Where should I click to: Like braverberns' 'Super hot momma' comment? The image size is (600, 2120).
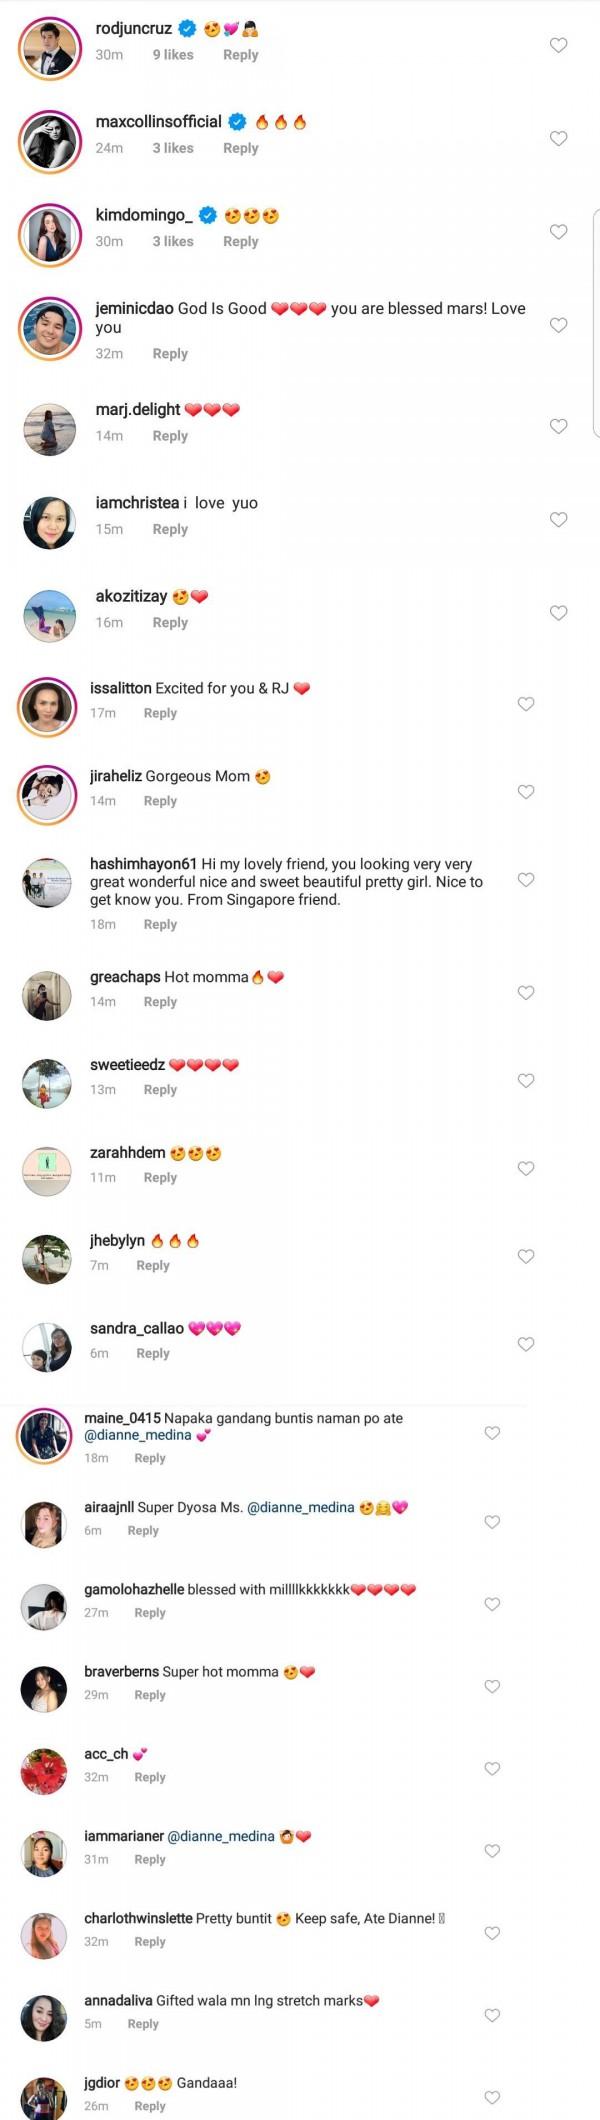click(492, 1686)
